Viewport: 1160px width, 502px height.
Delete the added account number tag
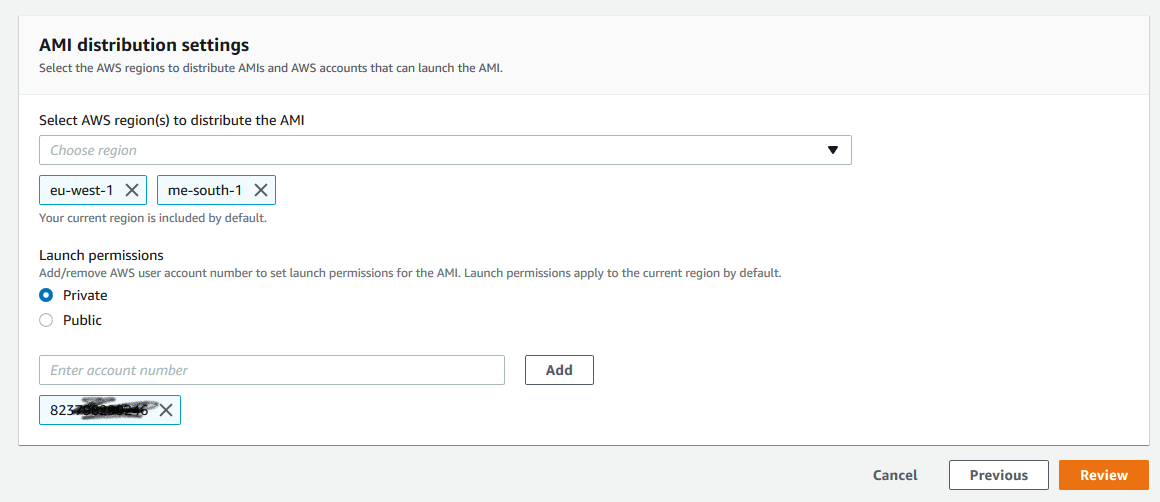point(166,410)
